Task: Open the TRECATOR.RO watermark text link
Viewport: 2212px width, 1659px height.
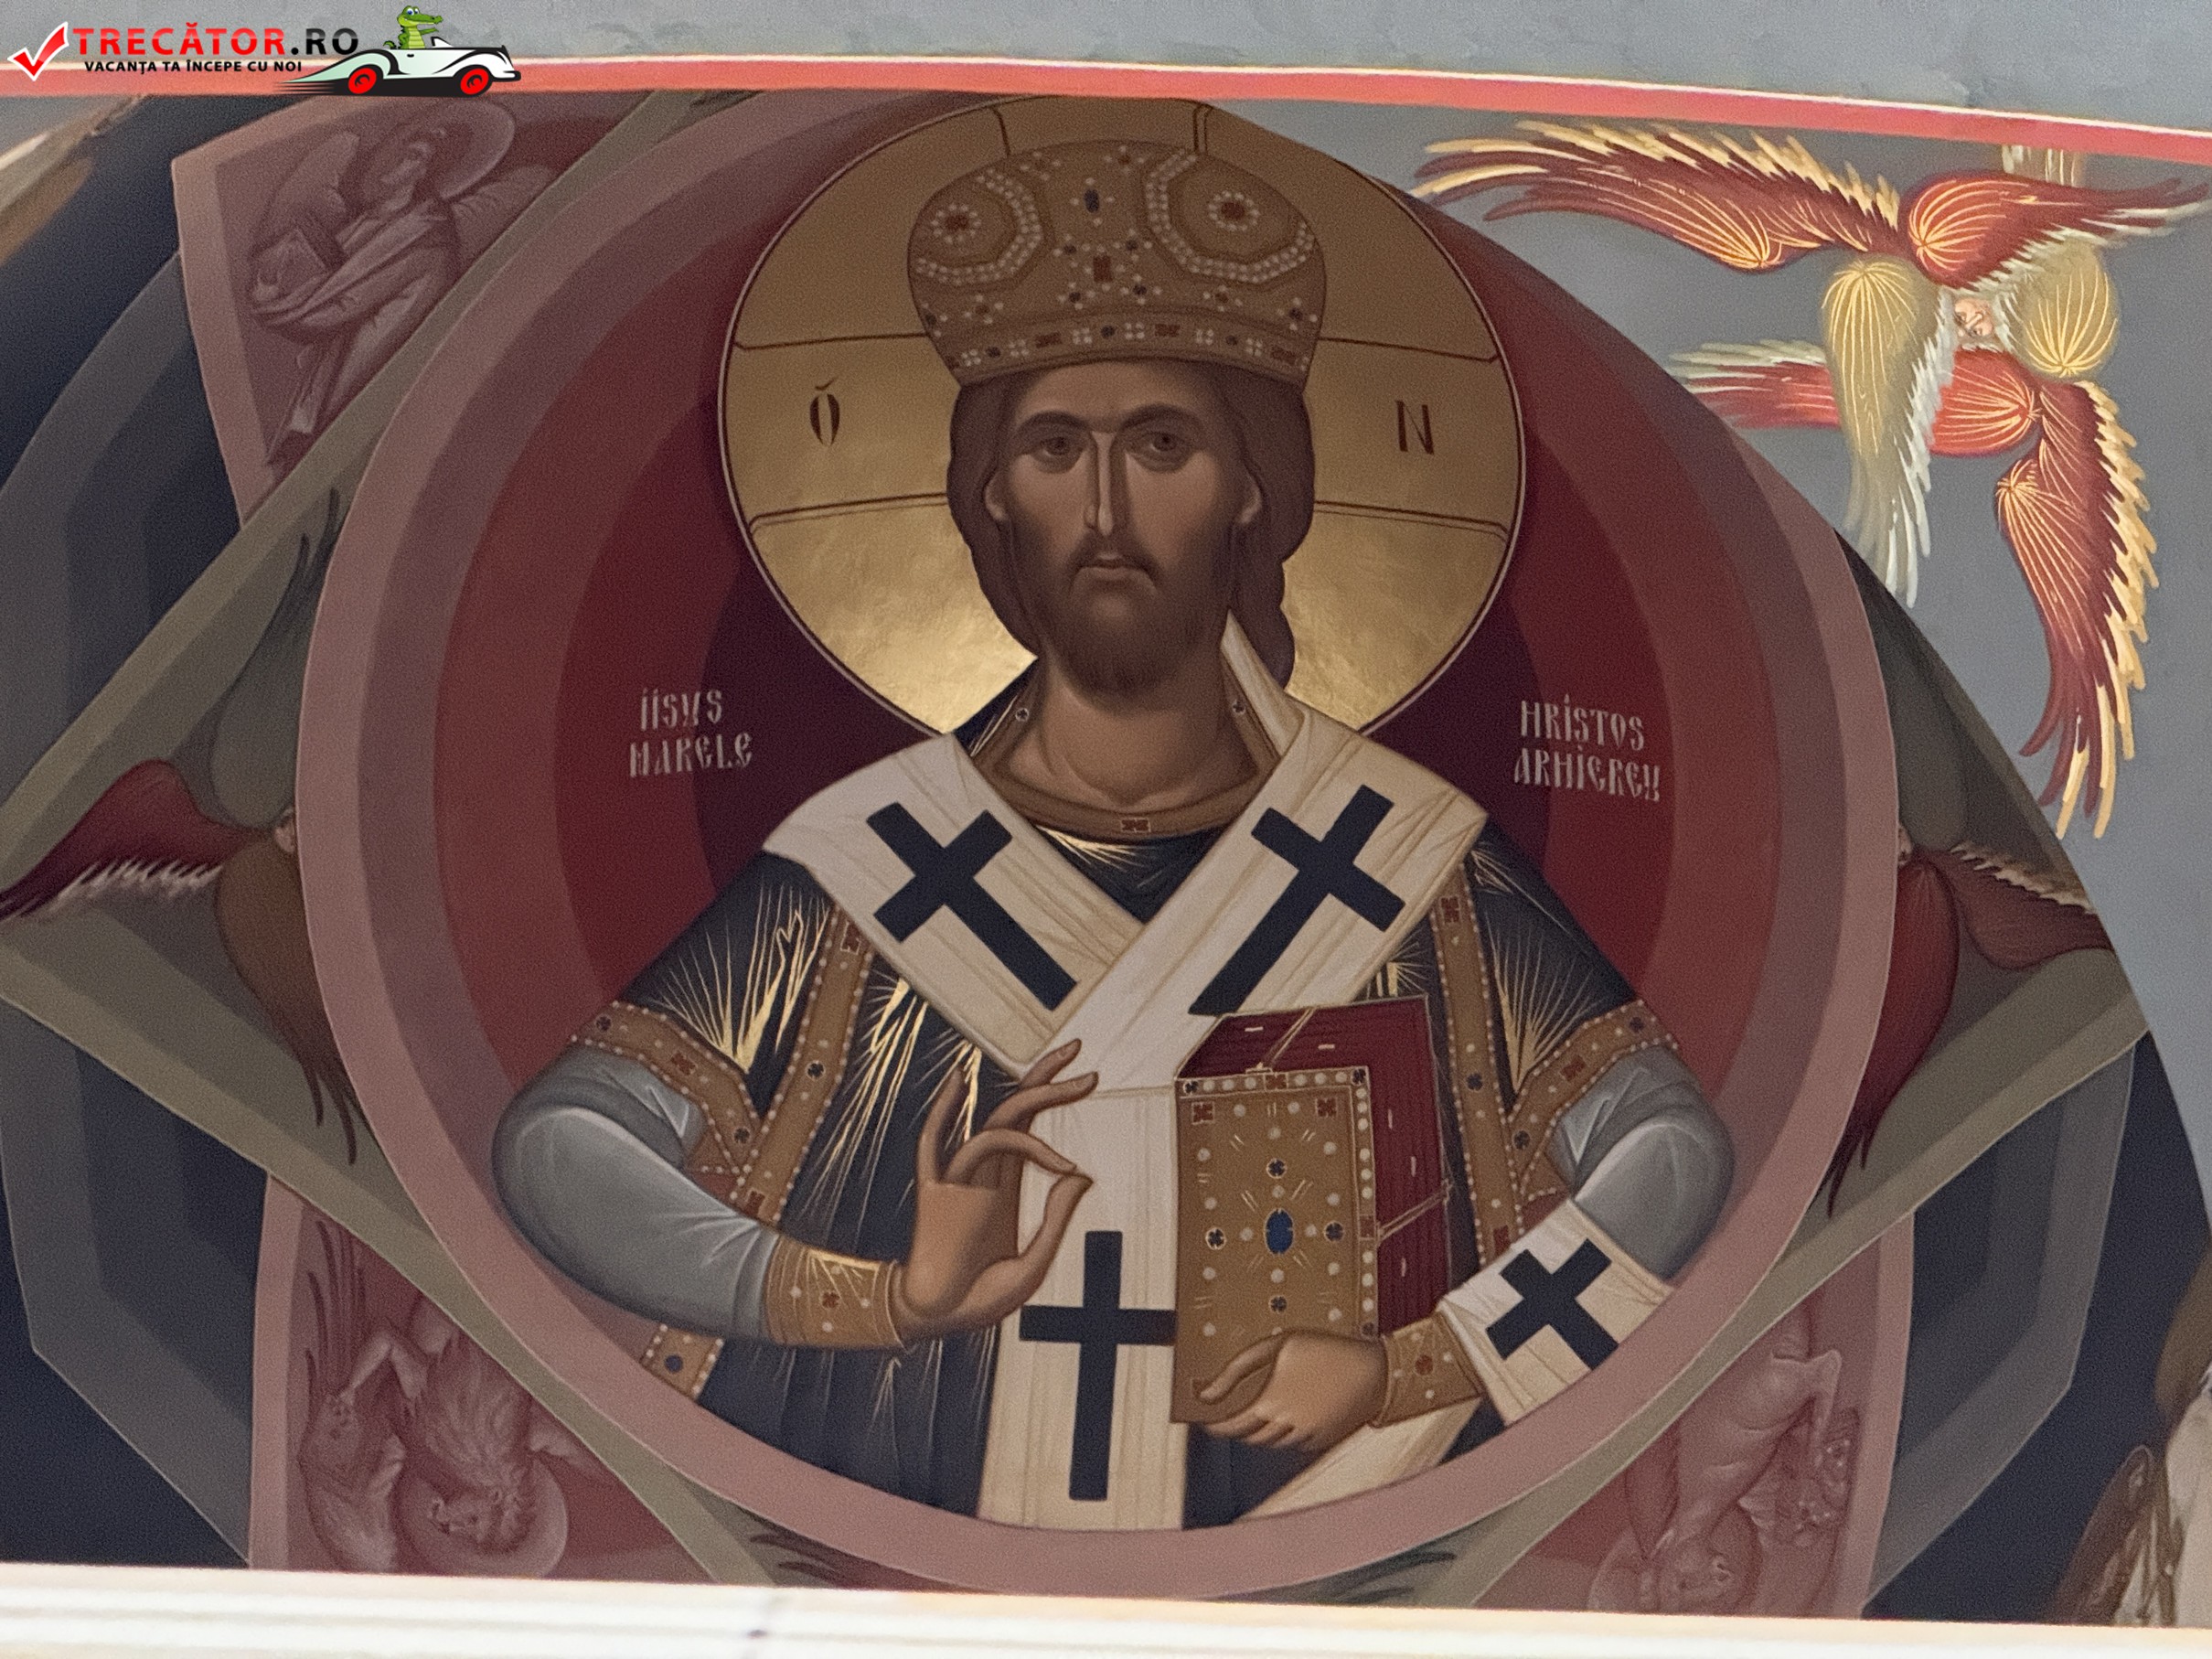Action: (x=215, y=42)
